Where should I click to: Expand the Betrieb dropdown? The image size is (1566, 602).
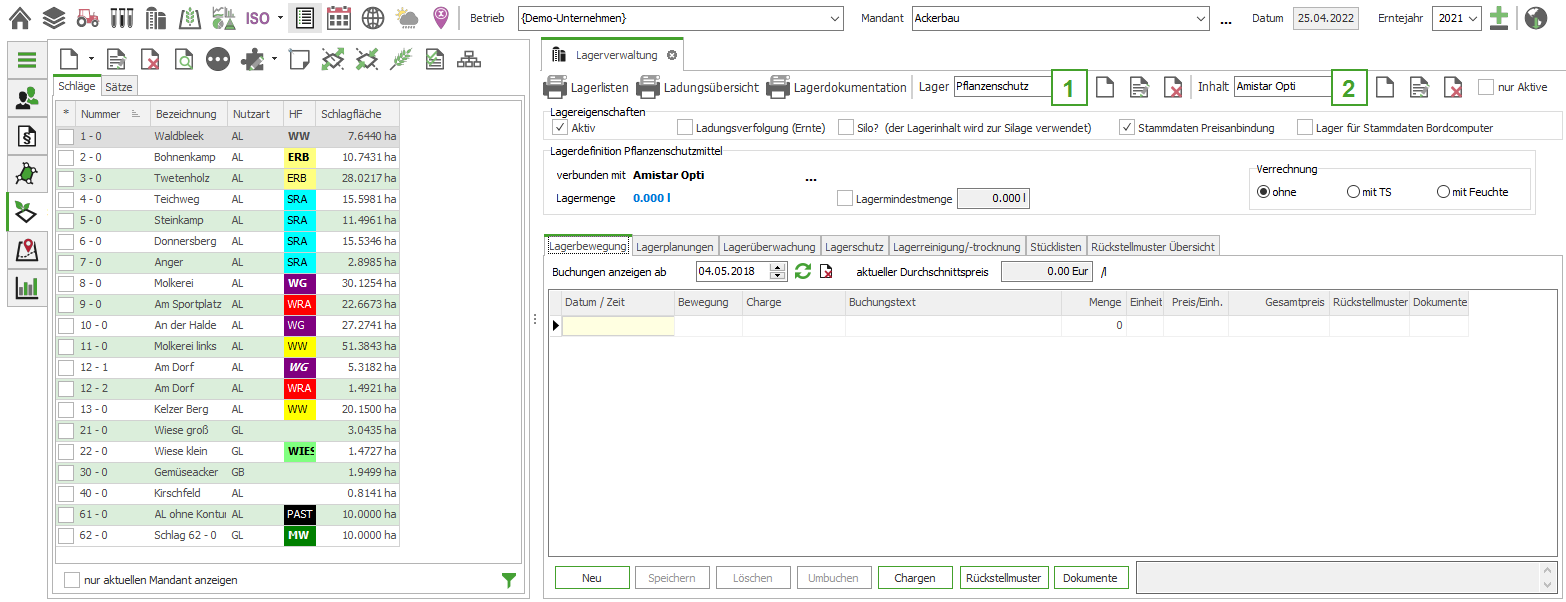(x=835, y=19)
